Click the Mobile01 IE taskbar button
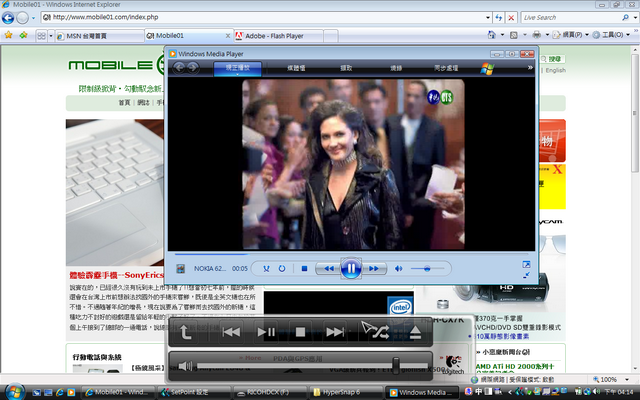The width and height of the screenshot is (640, 400). 118,392
